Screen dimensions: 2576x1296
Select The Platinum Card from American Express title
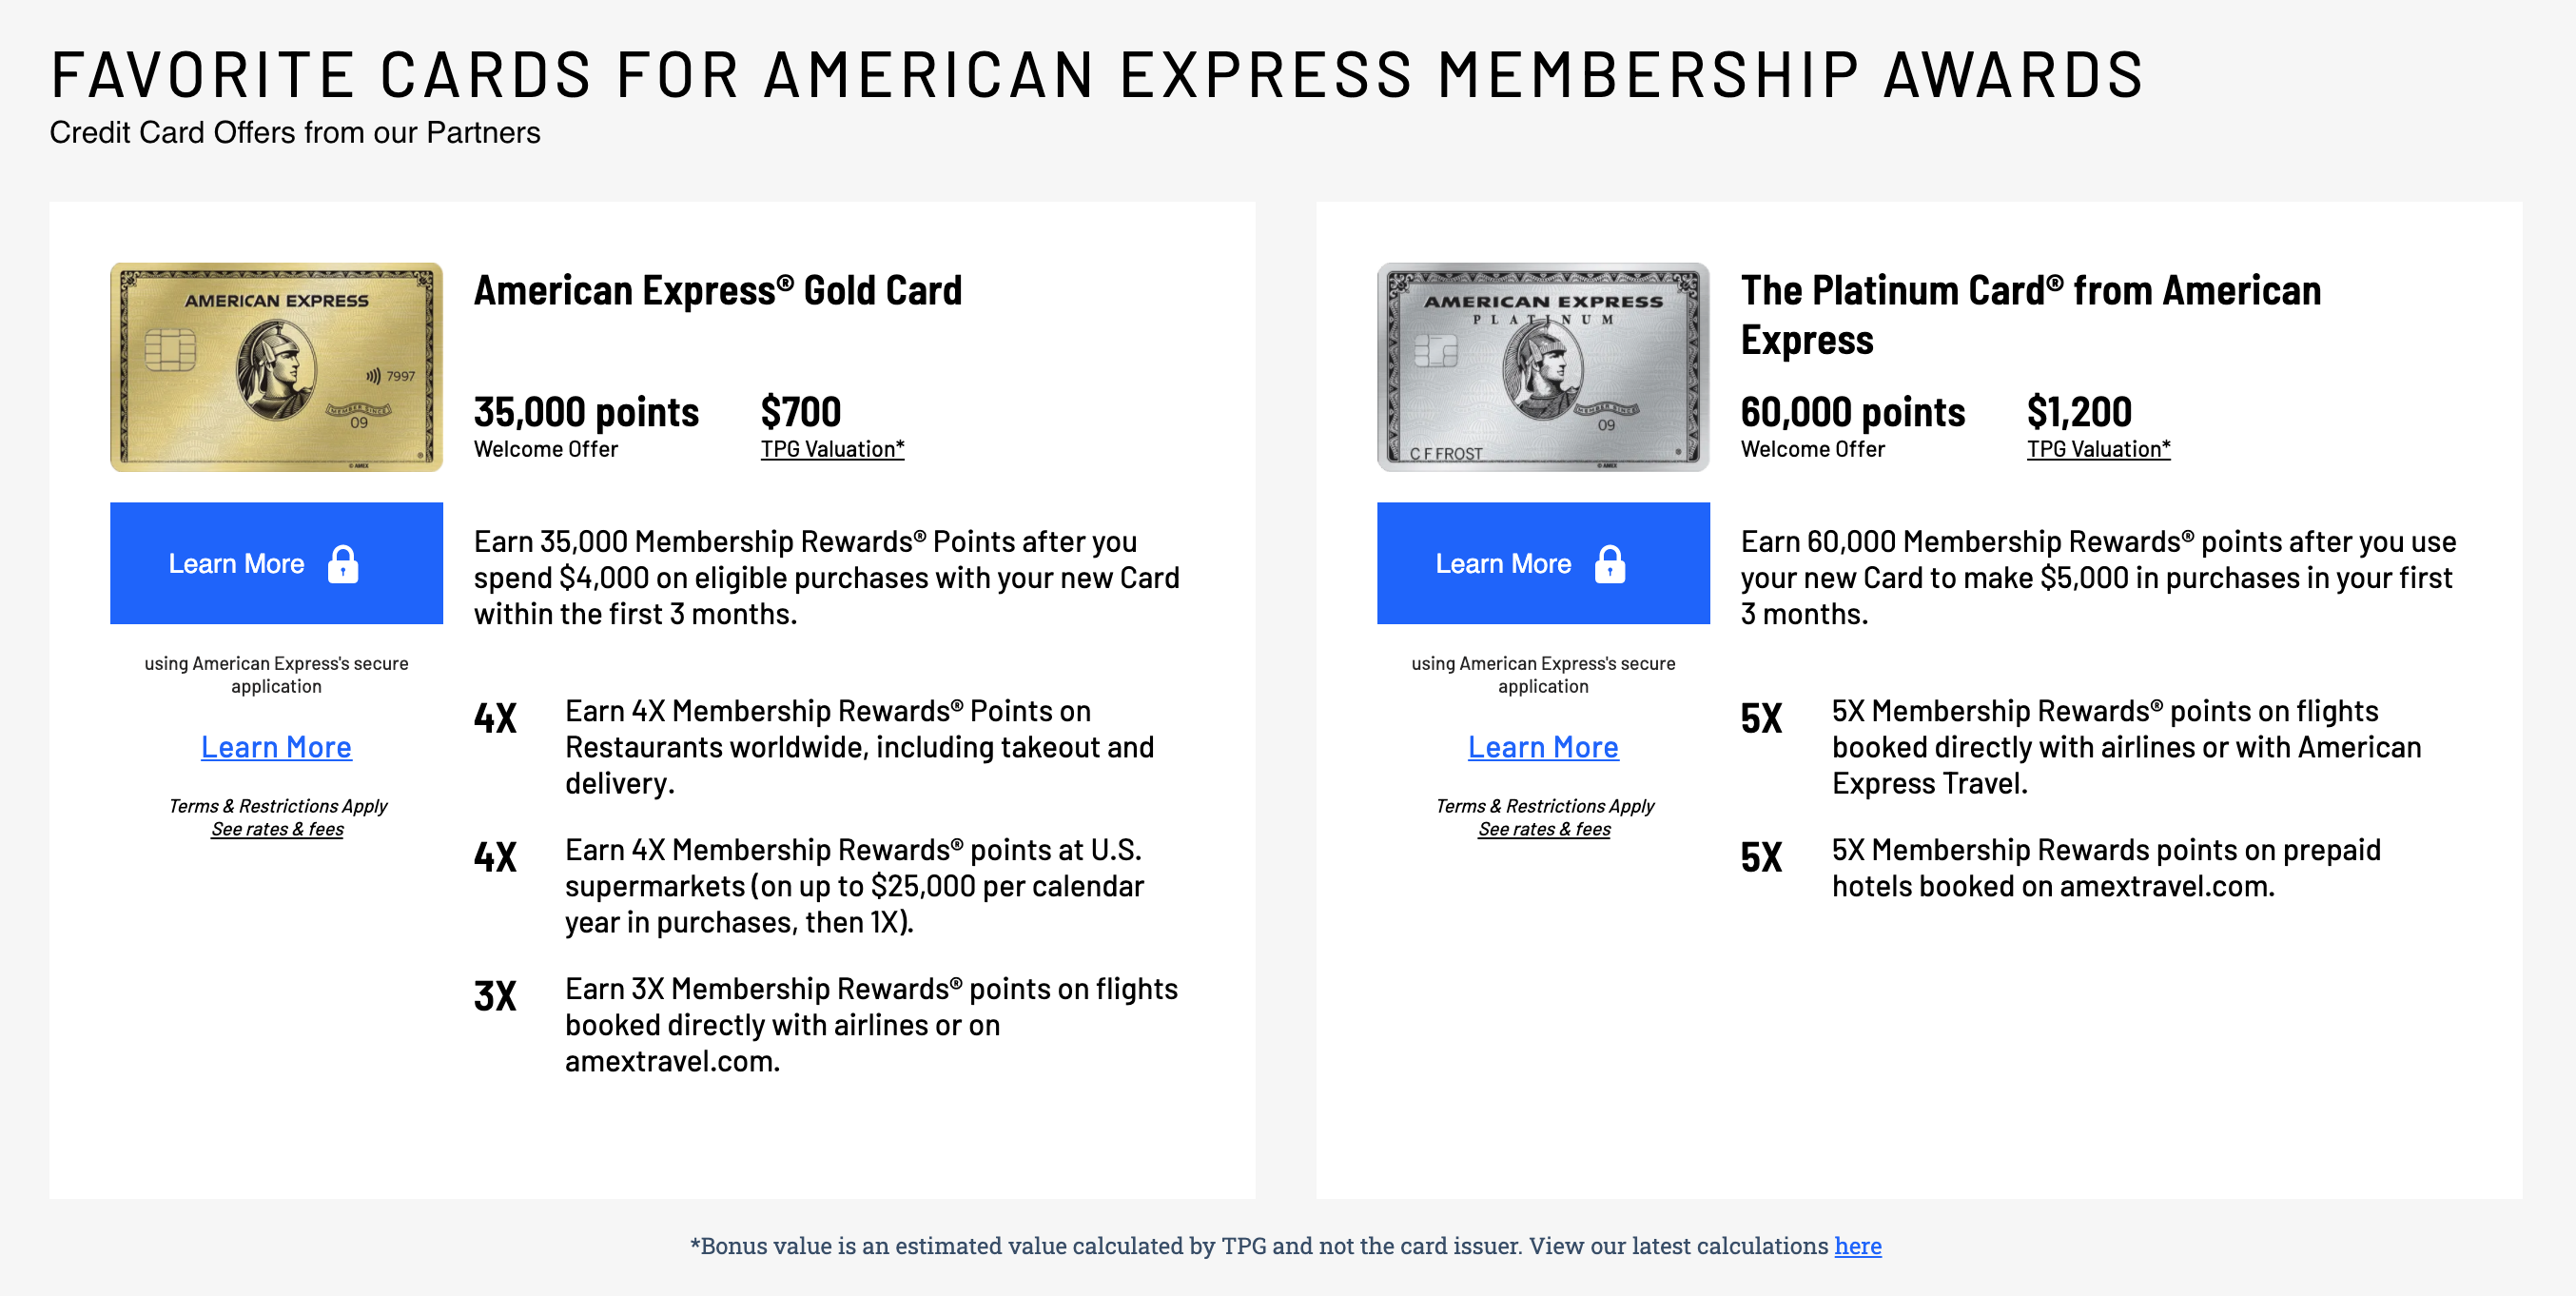tap(2030, 315)
